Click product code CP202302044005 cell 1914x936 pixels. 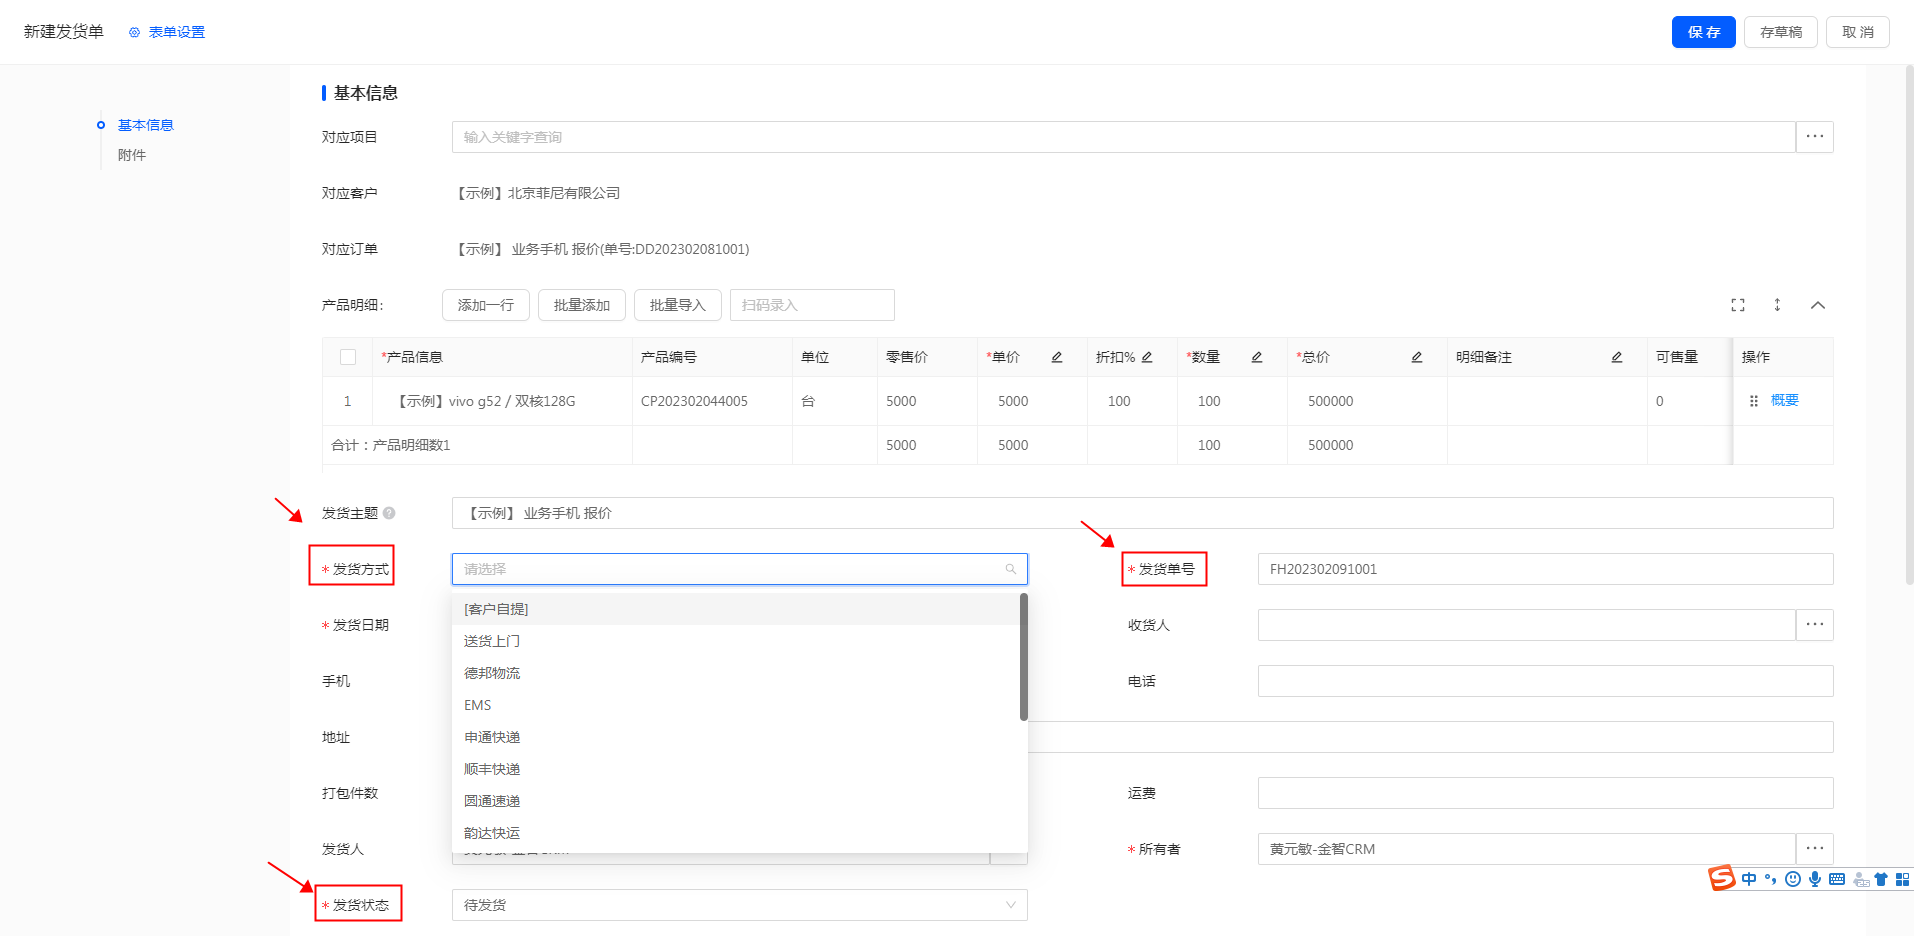tap(694, 401)
